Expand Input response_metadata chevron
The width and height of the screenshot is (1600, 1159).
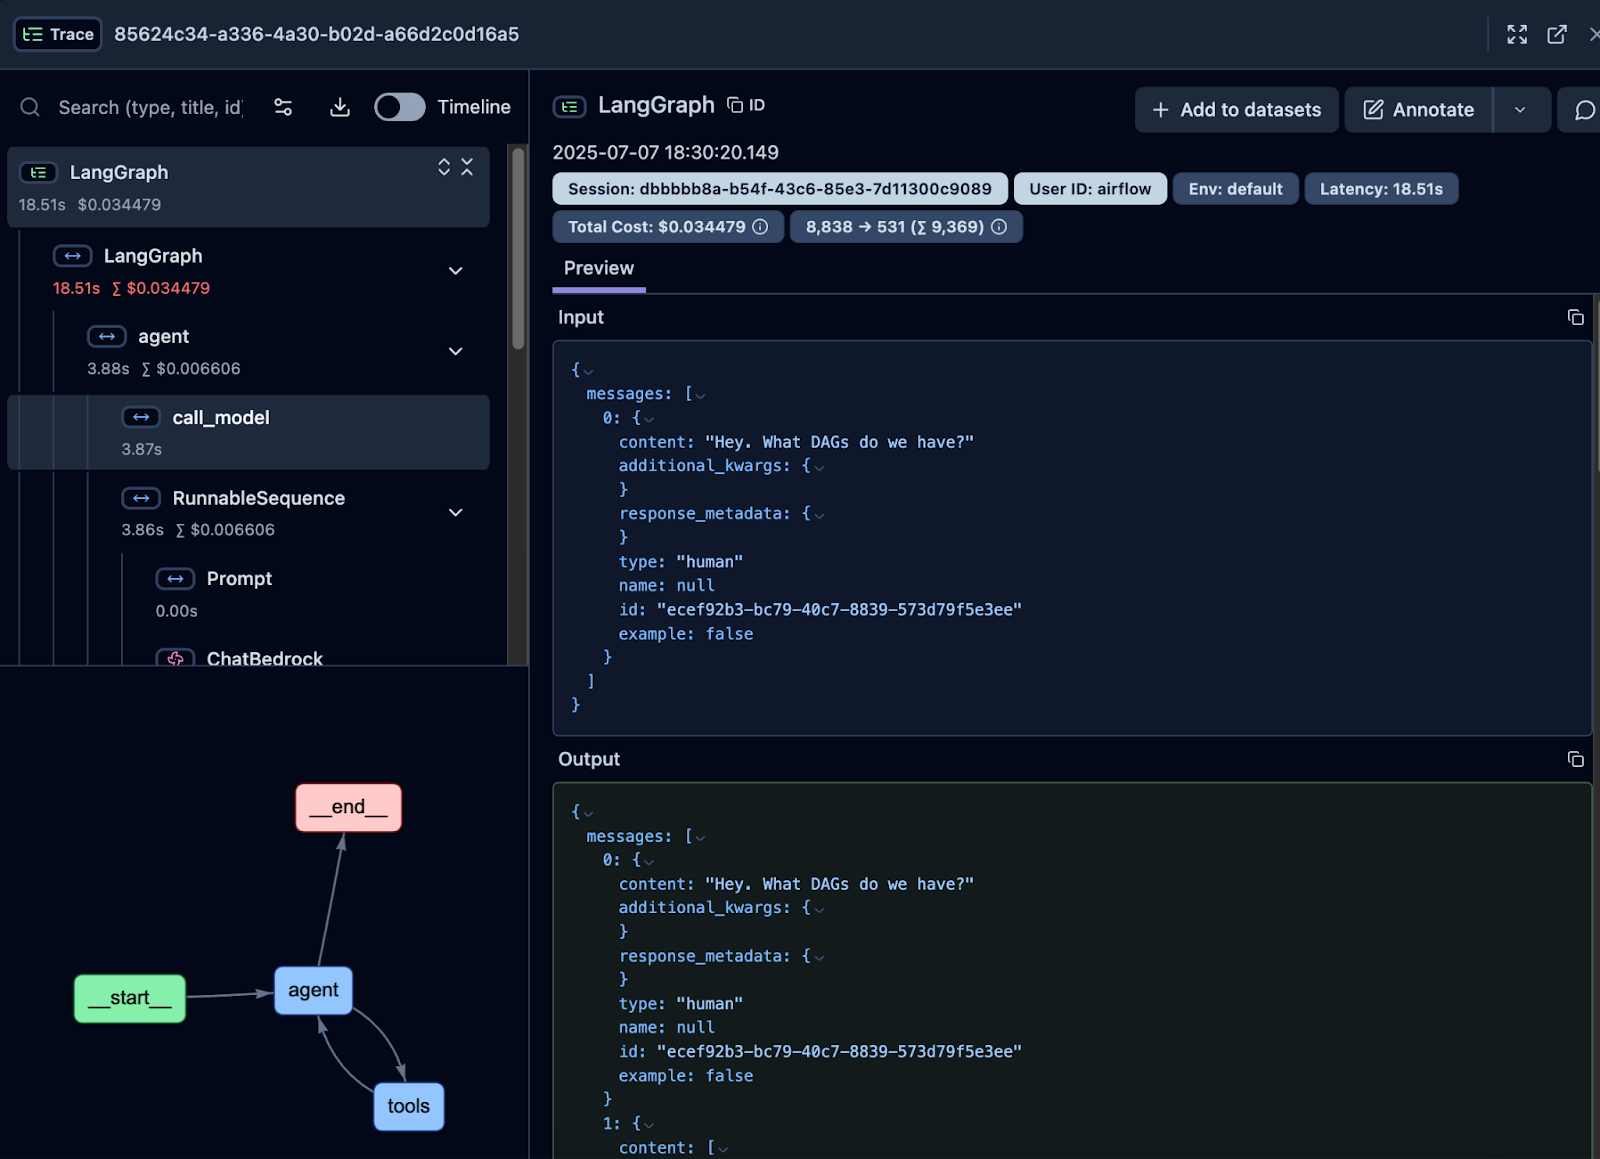(819, 515)
